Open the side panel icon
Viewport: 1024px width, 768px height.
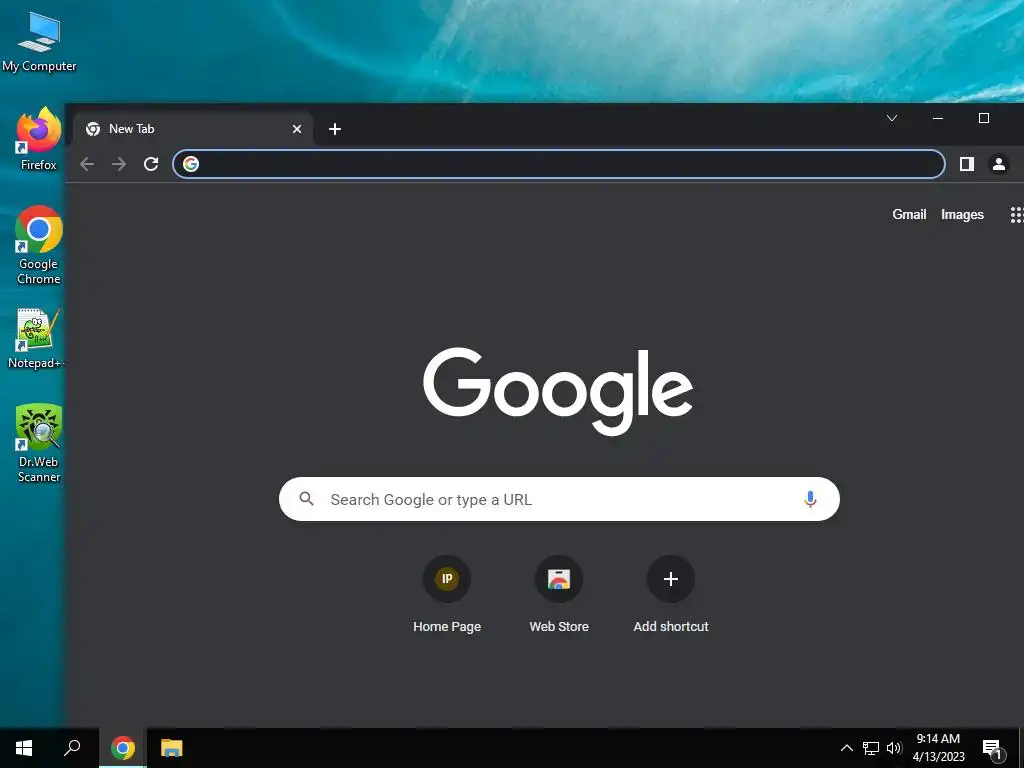pos(967,164)
